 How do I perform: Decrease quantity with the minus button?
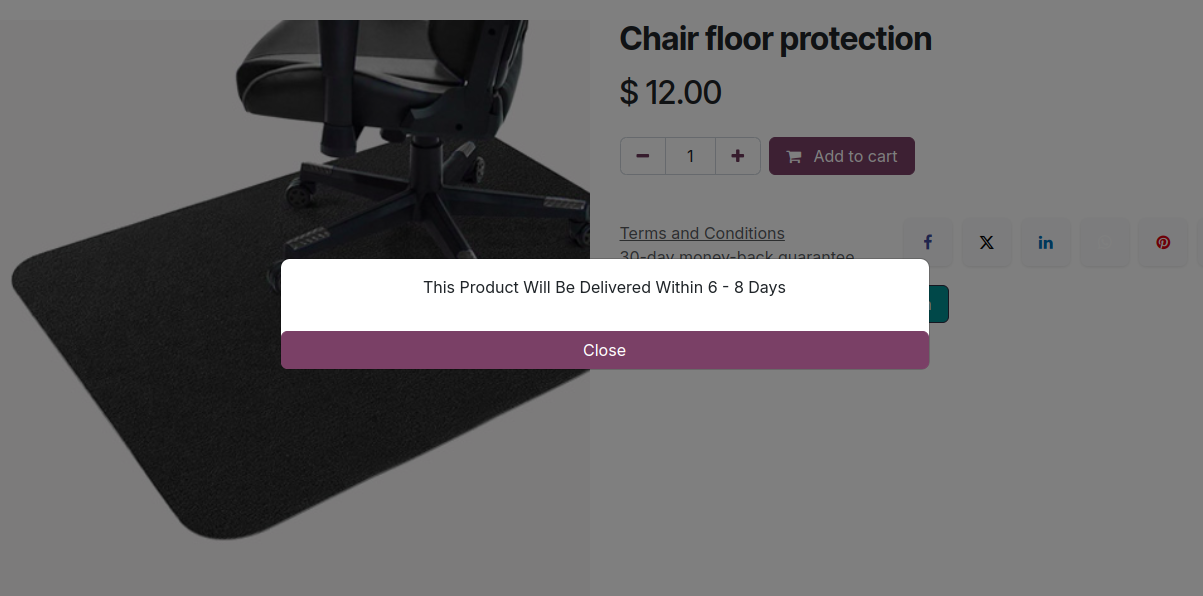(643, 156)
